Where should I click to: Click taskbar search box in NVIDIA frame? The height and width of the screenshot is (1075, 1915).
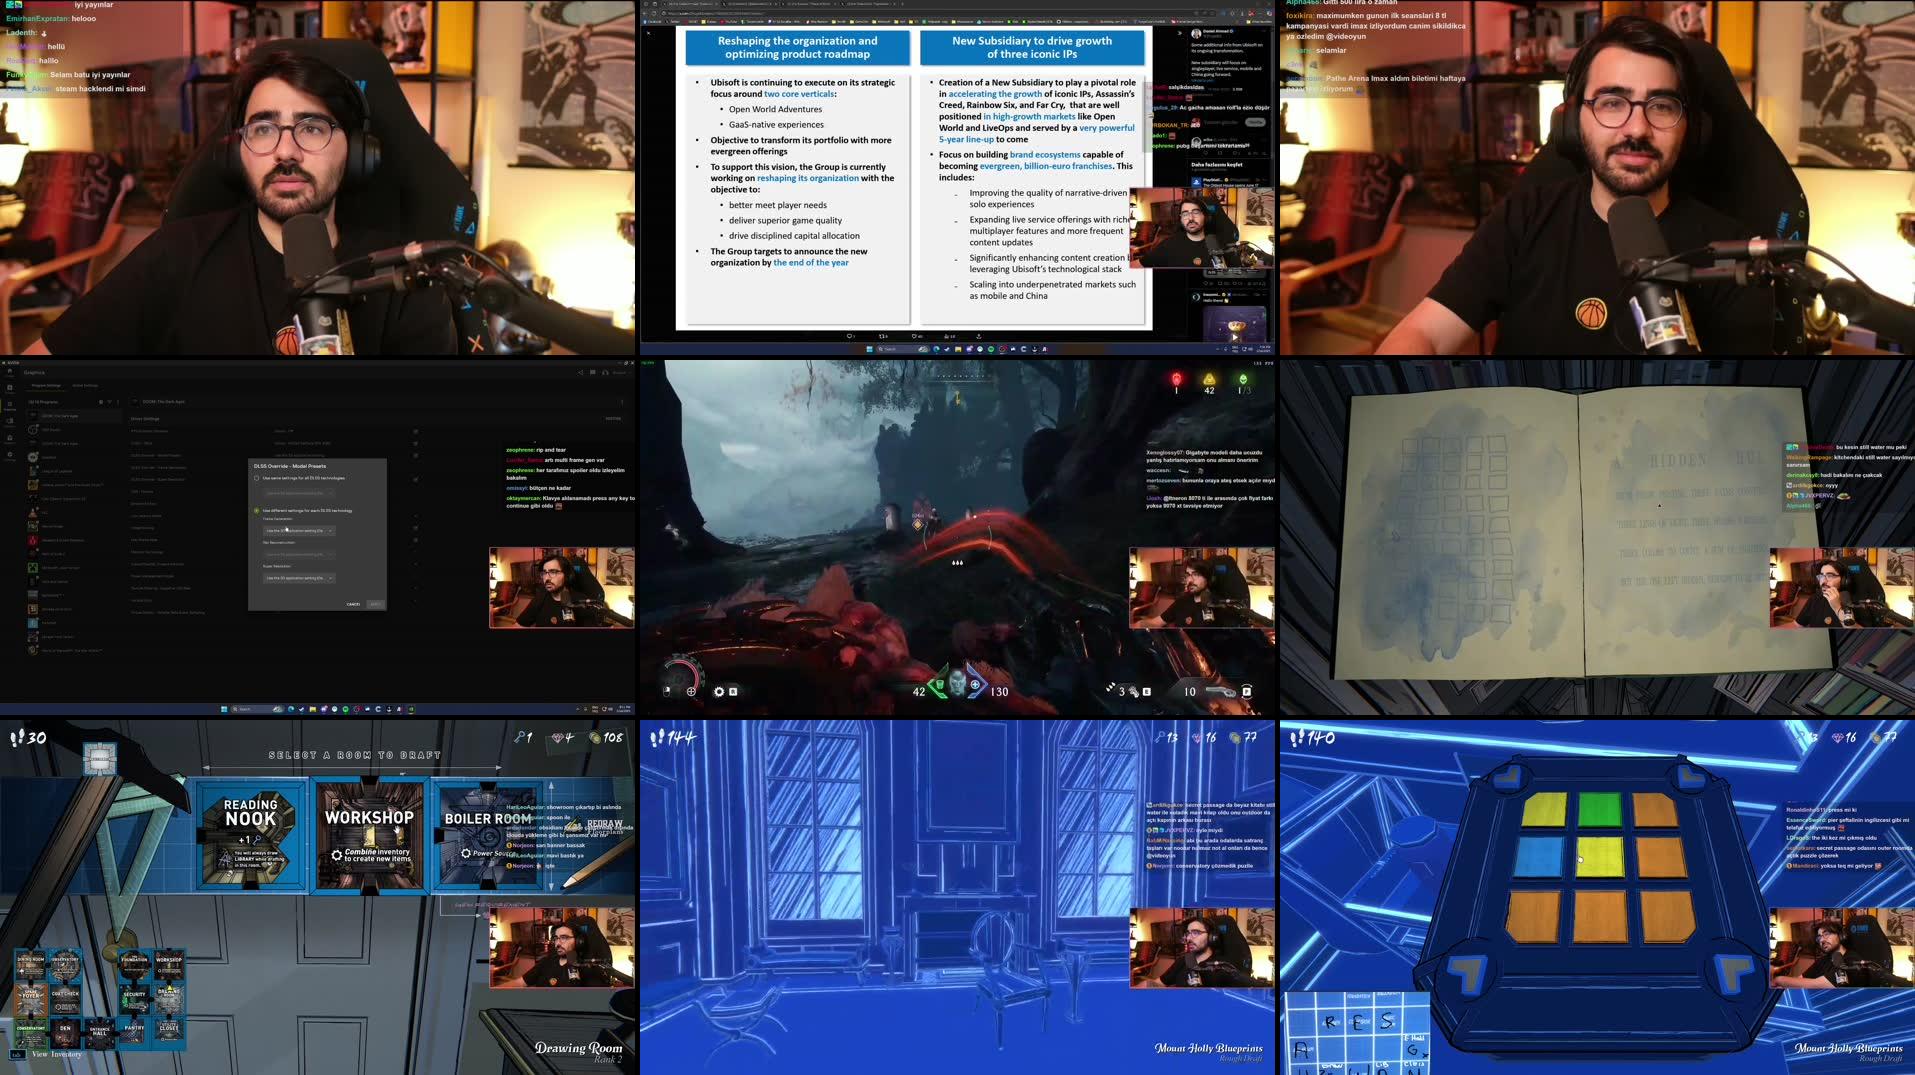click(x=258, y=709)
